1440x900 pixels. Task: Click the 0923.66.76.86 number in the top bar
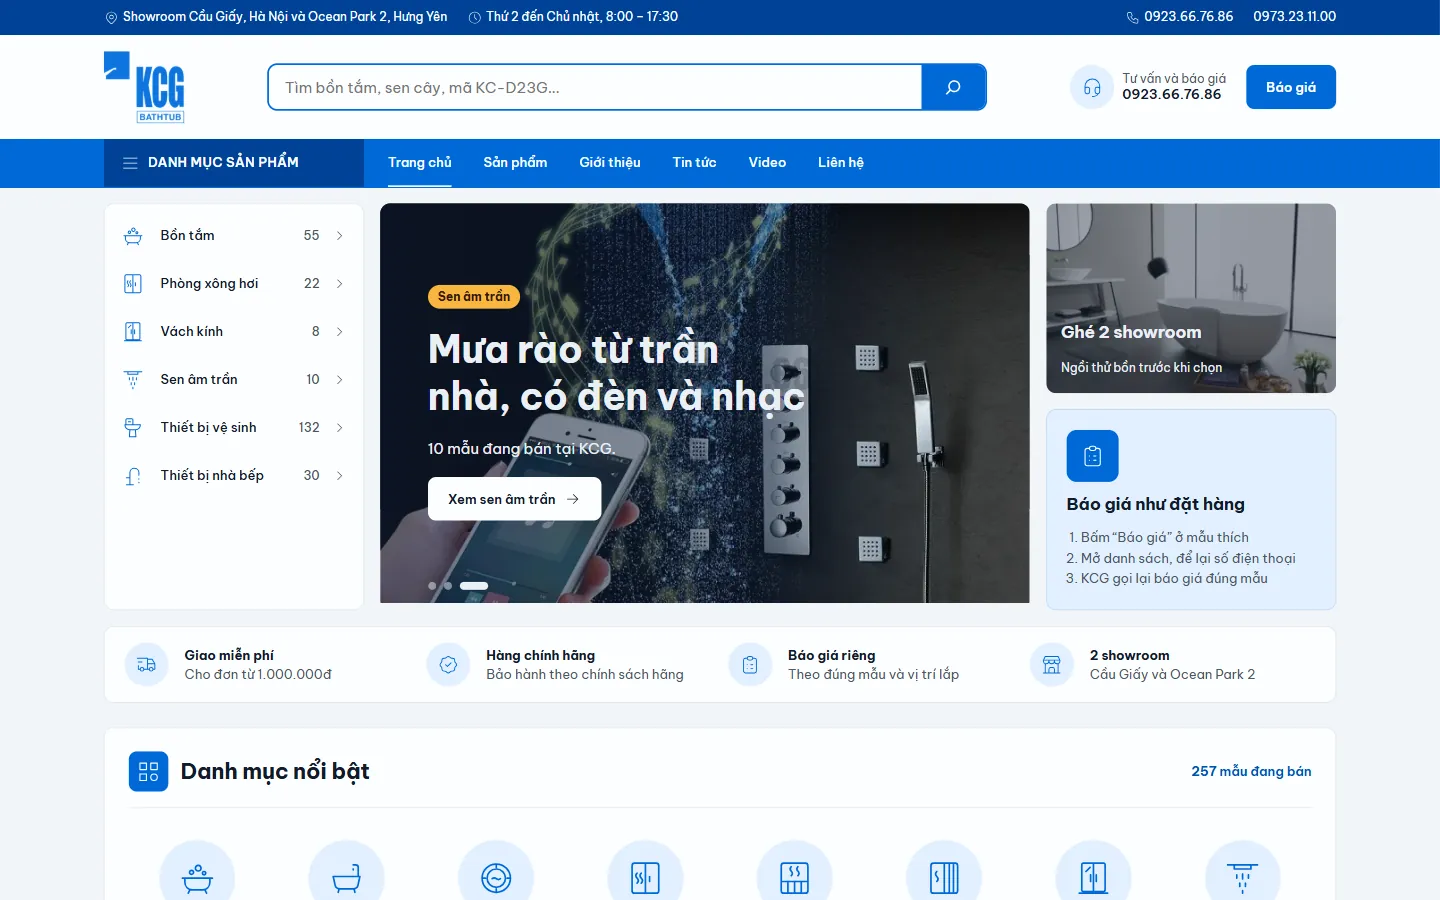coord(1189,17)
